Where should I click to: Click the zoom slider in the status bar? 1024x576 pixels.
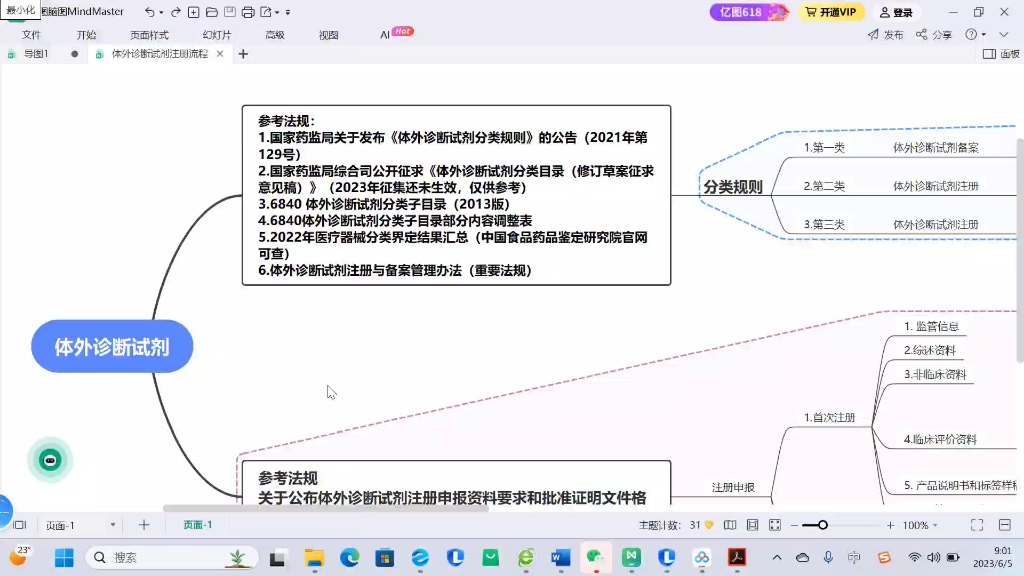[x=822, y=524]
